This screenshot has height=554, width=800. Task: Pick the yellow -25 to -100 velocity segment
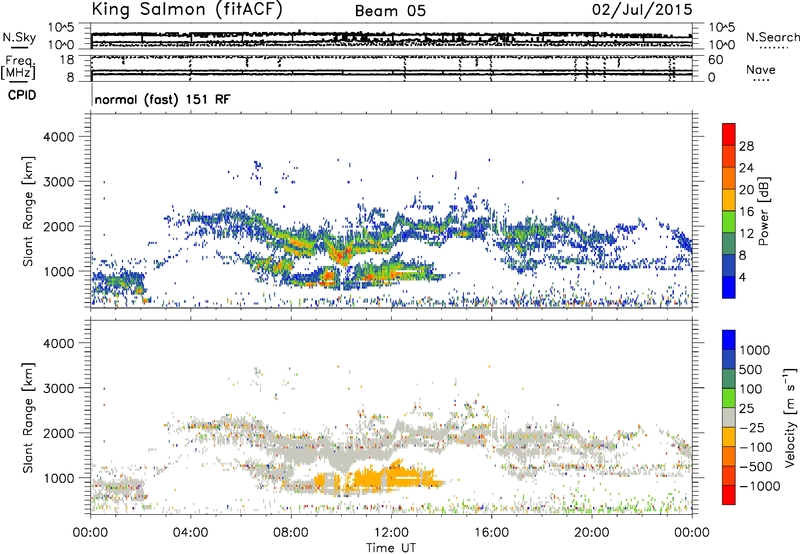[x=729, y=437]
